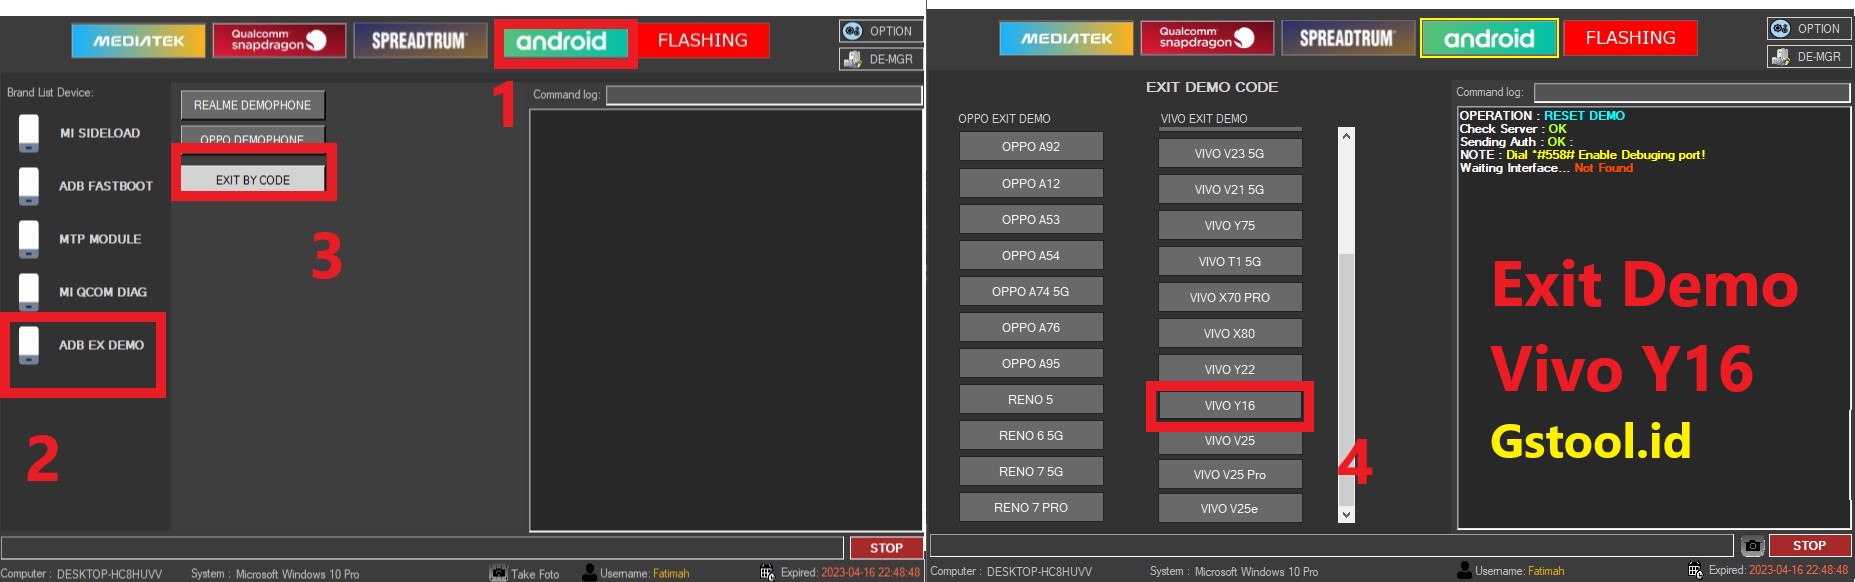Image resolution: width=1855 pixels, height=582 pixels.
Task: Click the 'OPERATION : RESET DEMO' log line
Action: pos(1542,116)
